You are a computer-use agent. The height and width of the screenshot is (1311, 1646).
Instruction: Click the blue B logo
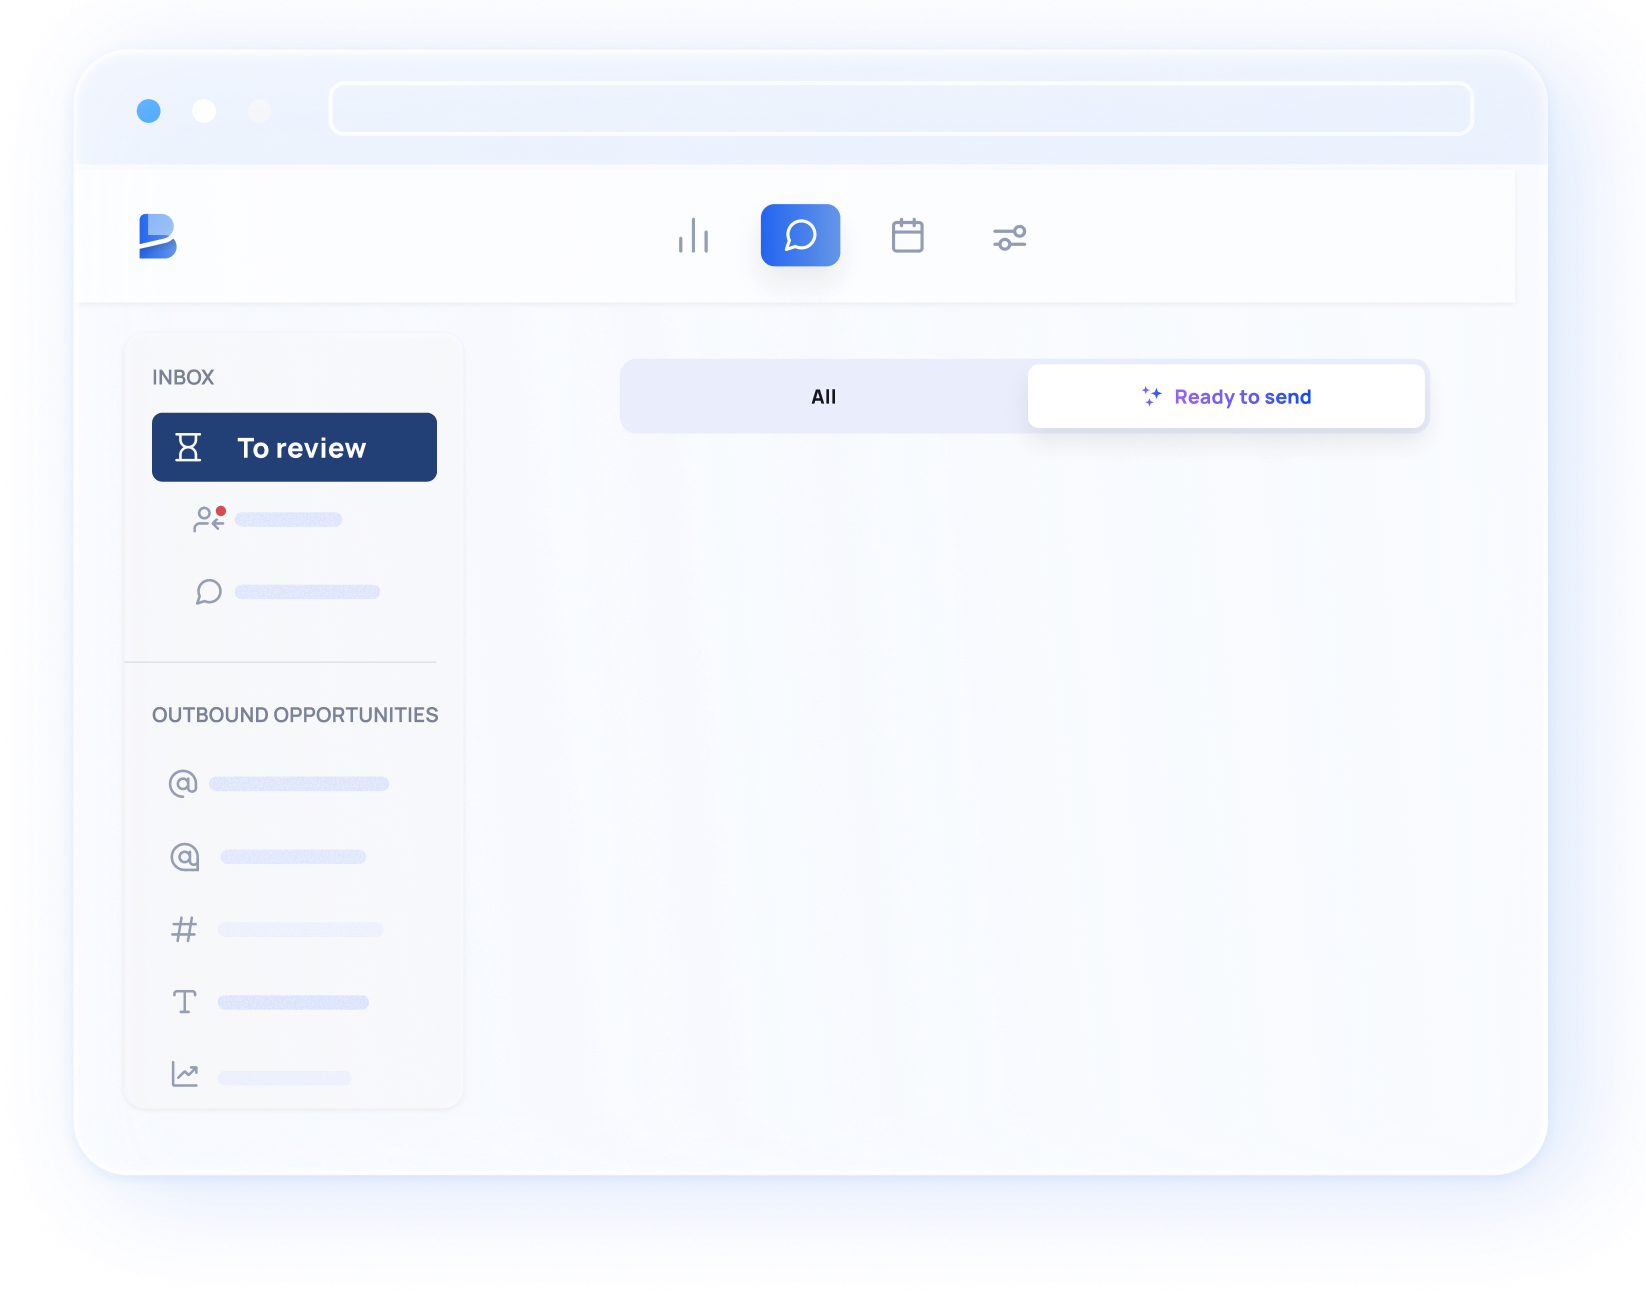tap(157, 236)
